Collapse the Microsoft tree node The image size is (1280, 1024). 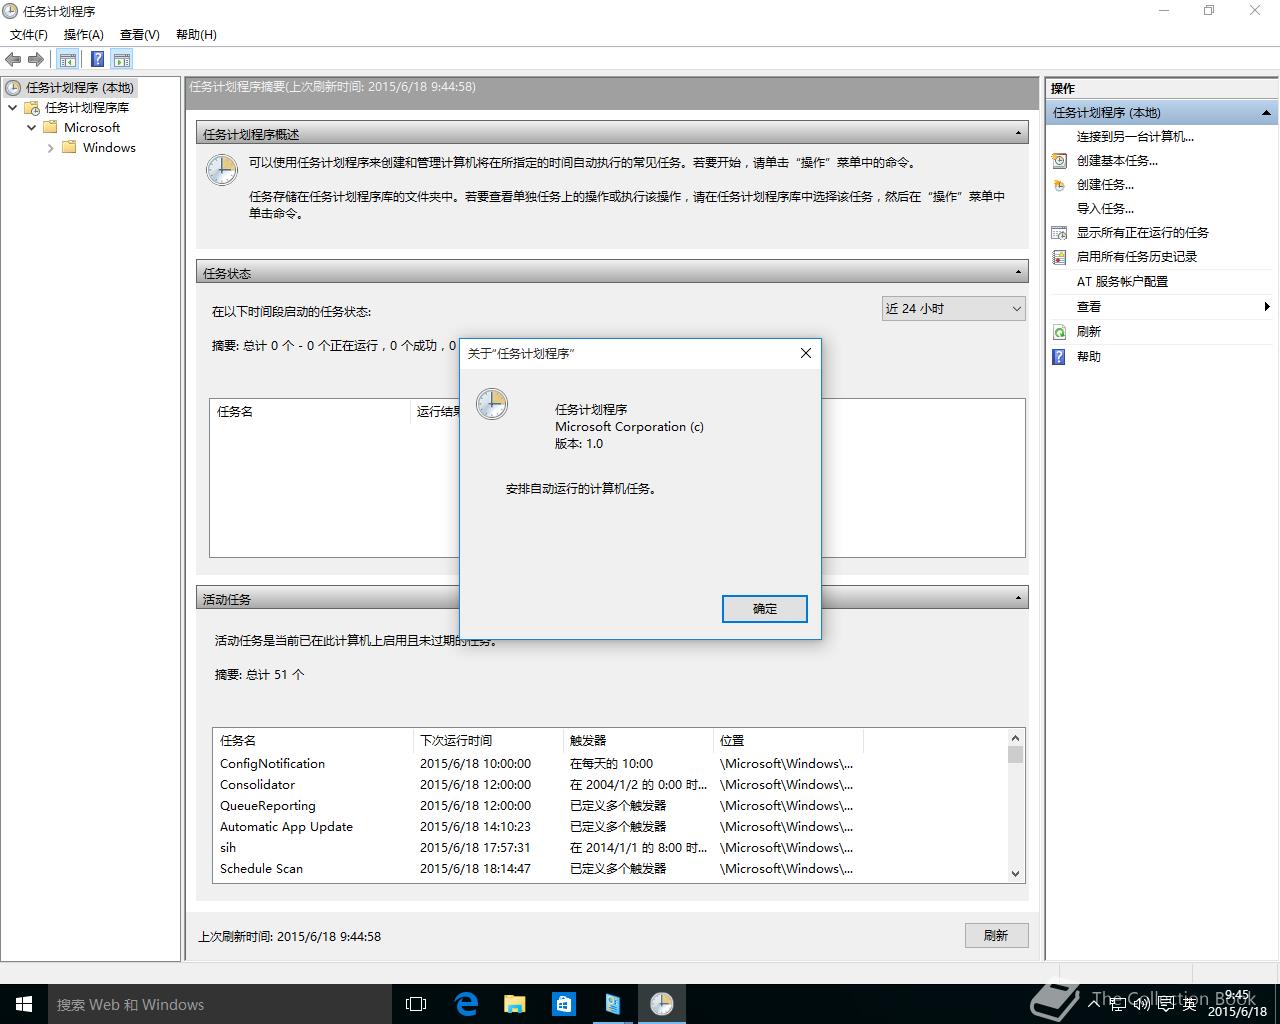[31, 127]
